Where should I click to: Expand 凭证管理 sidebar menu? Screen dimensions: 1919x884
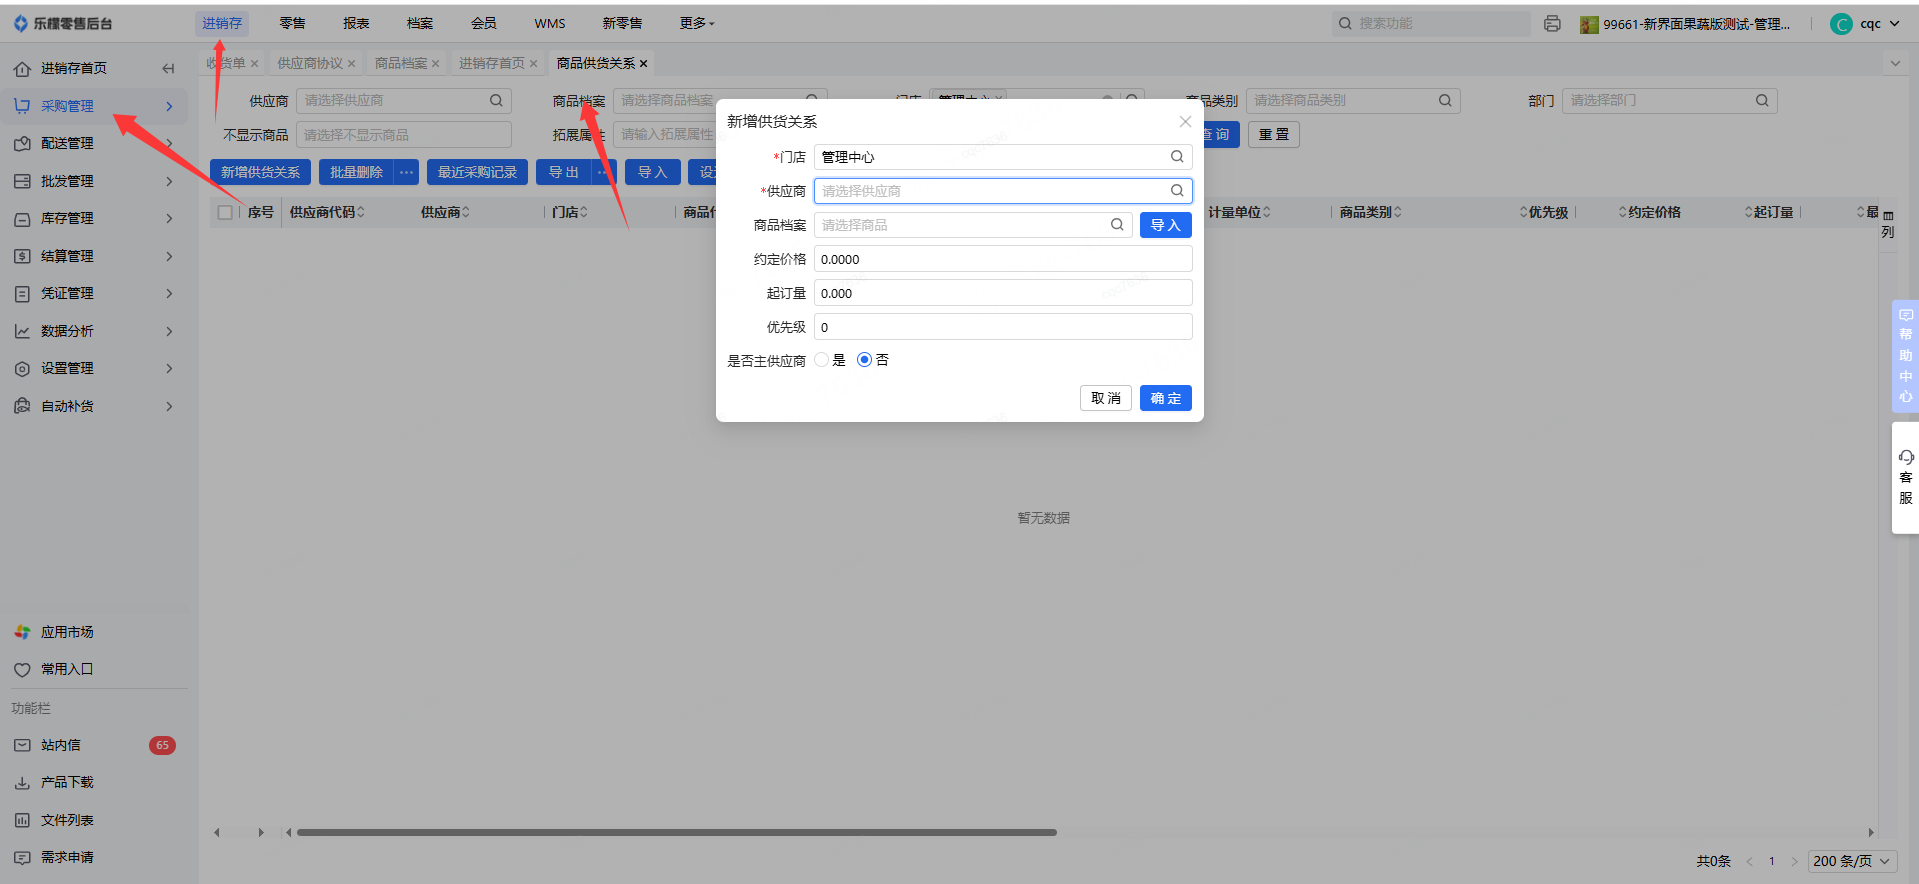95,293
